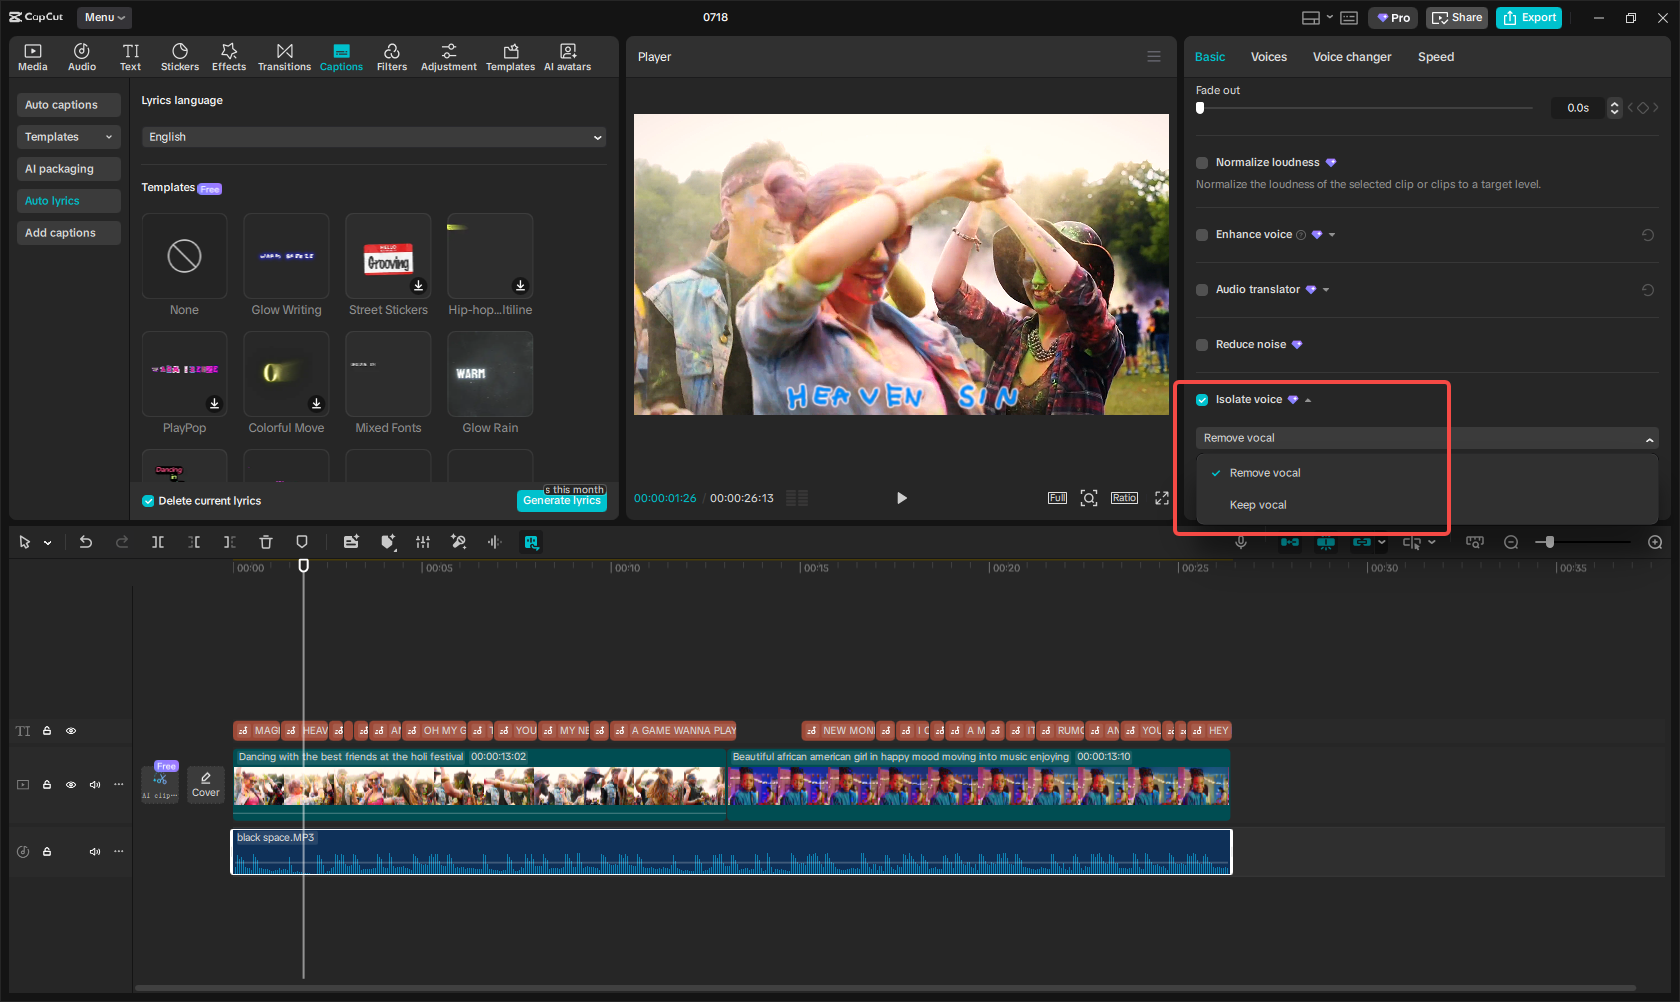Adjust the Fade out slider handle
Image resolution: width=1680 pixels, height=1002 pixels.
click(x=1200, y=108)
